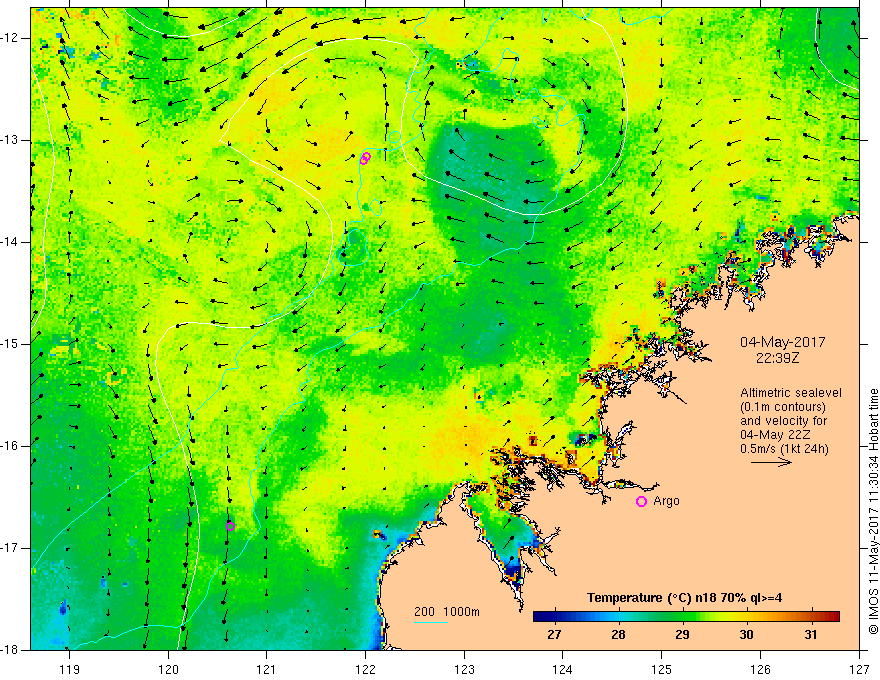Click the longitude axis label 122

click(365, 669)
